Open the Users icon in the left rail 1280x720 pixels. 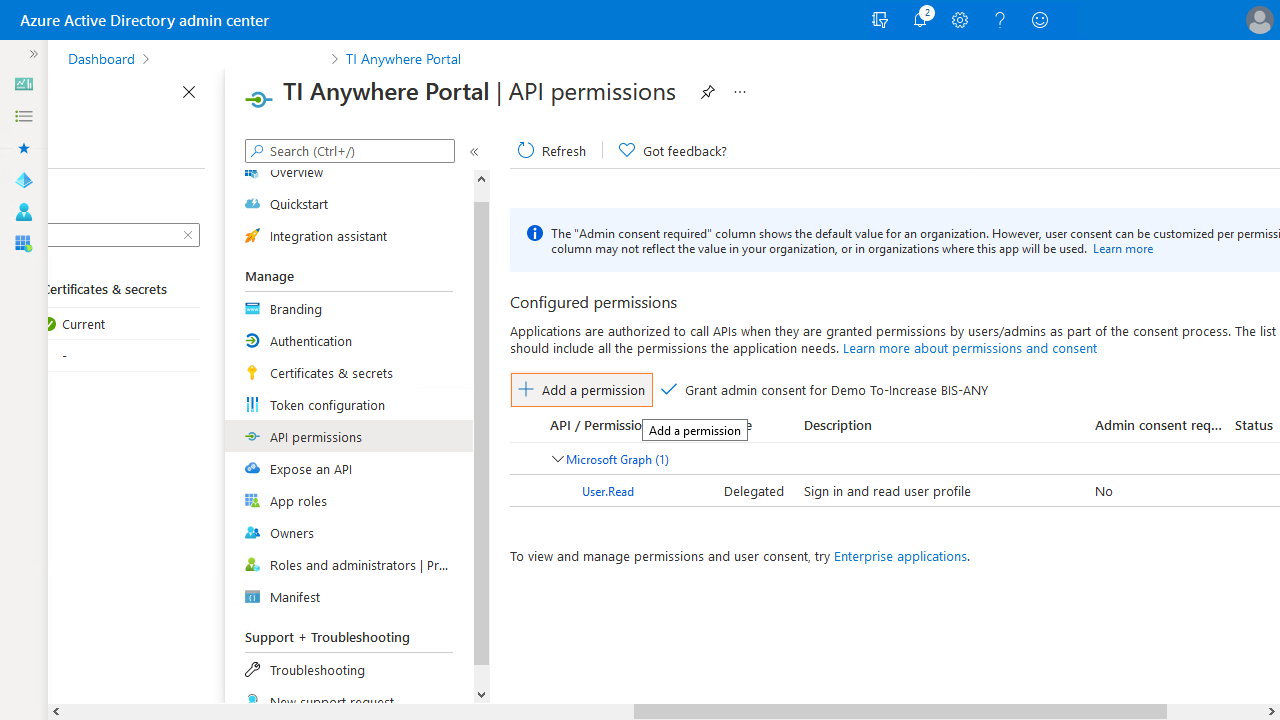24,212
